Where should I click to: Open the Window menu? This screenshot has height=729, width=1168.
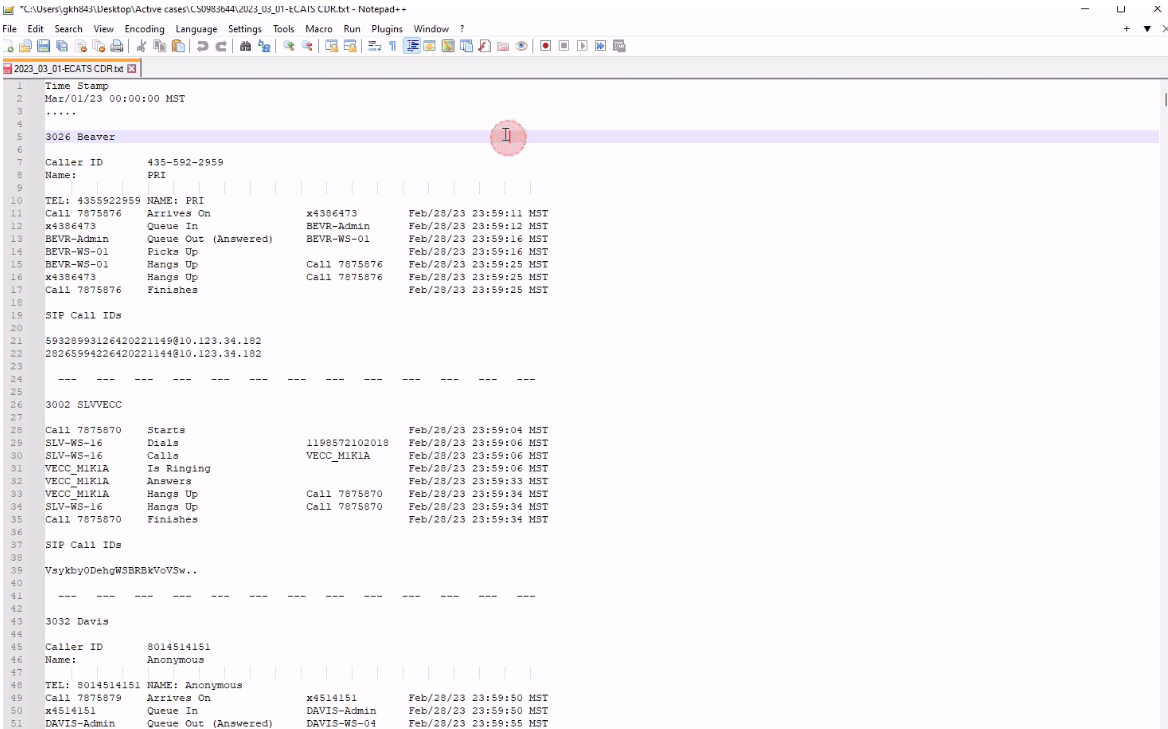click(431, 29)
